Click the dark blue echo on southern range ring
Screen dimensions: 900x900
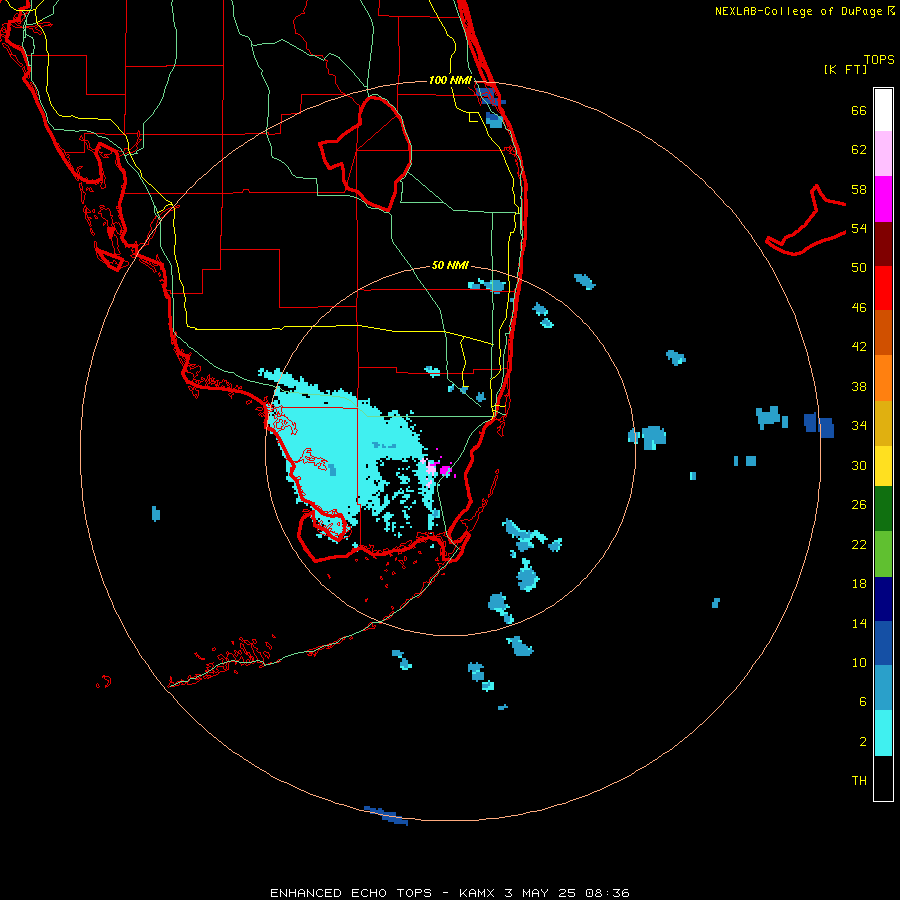pyautogui.click(x=386, y=815)
